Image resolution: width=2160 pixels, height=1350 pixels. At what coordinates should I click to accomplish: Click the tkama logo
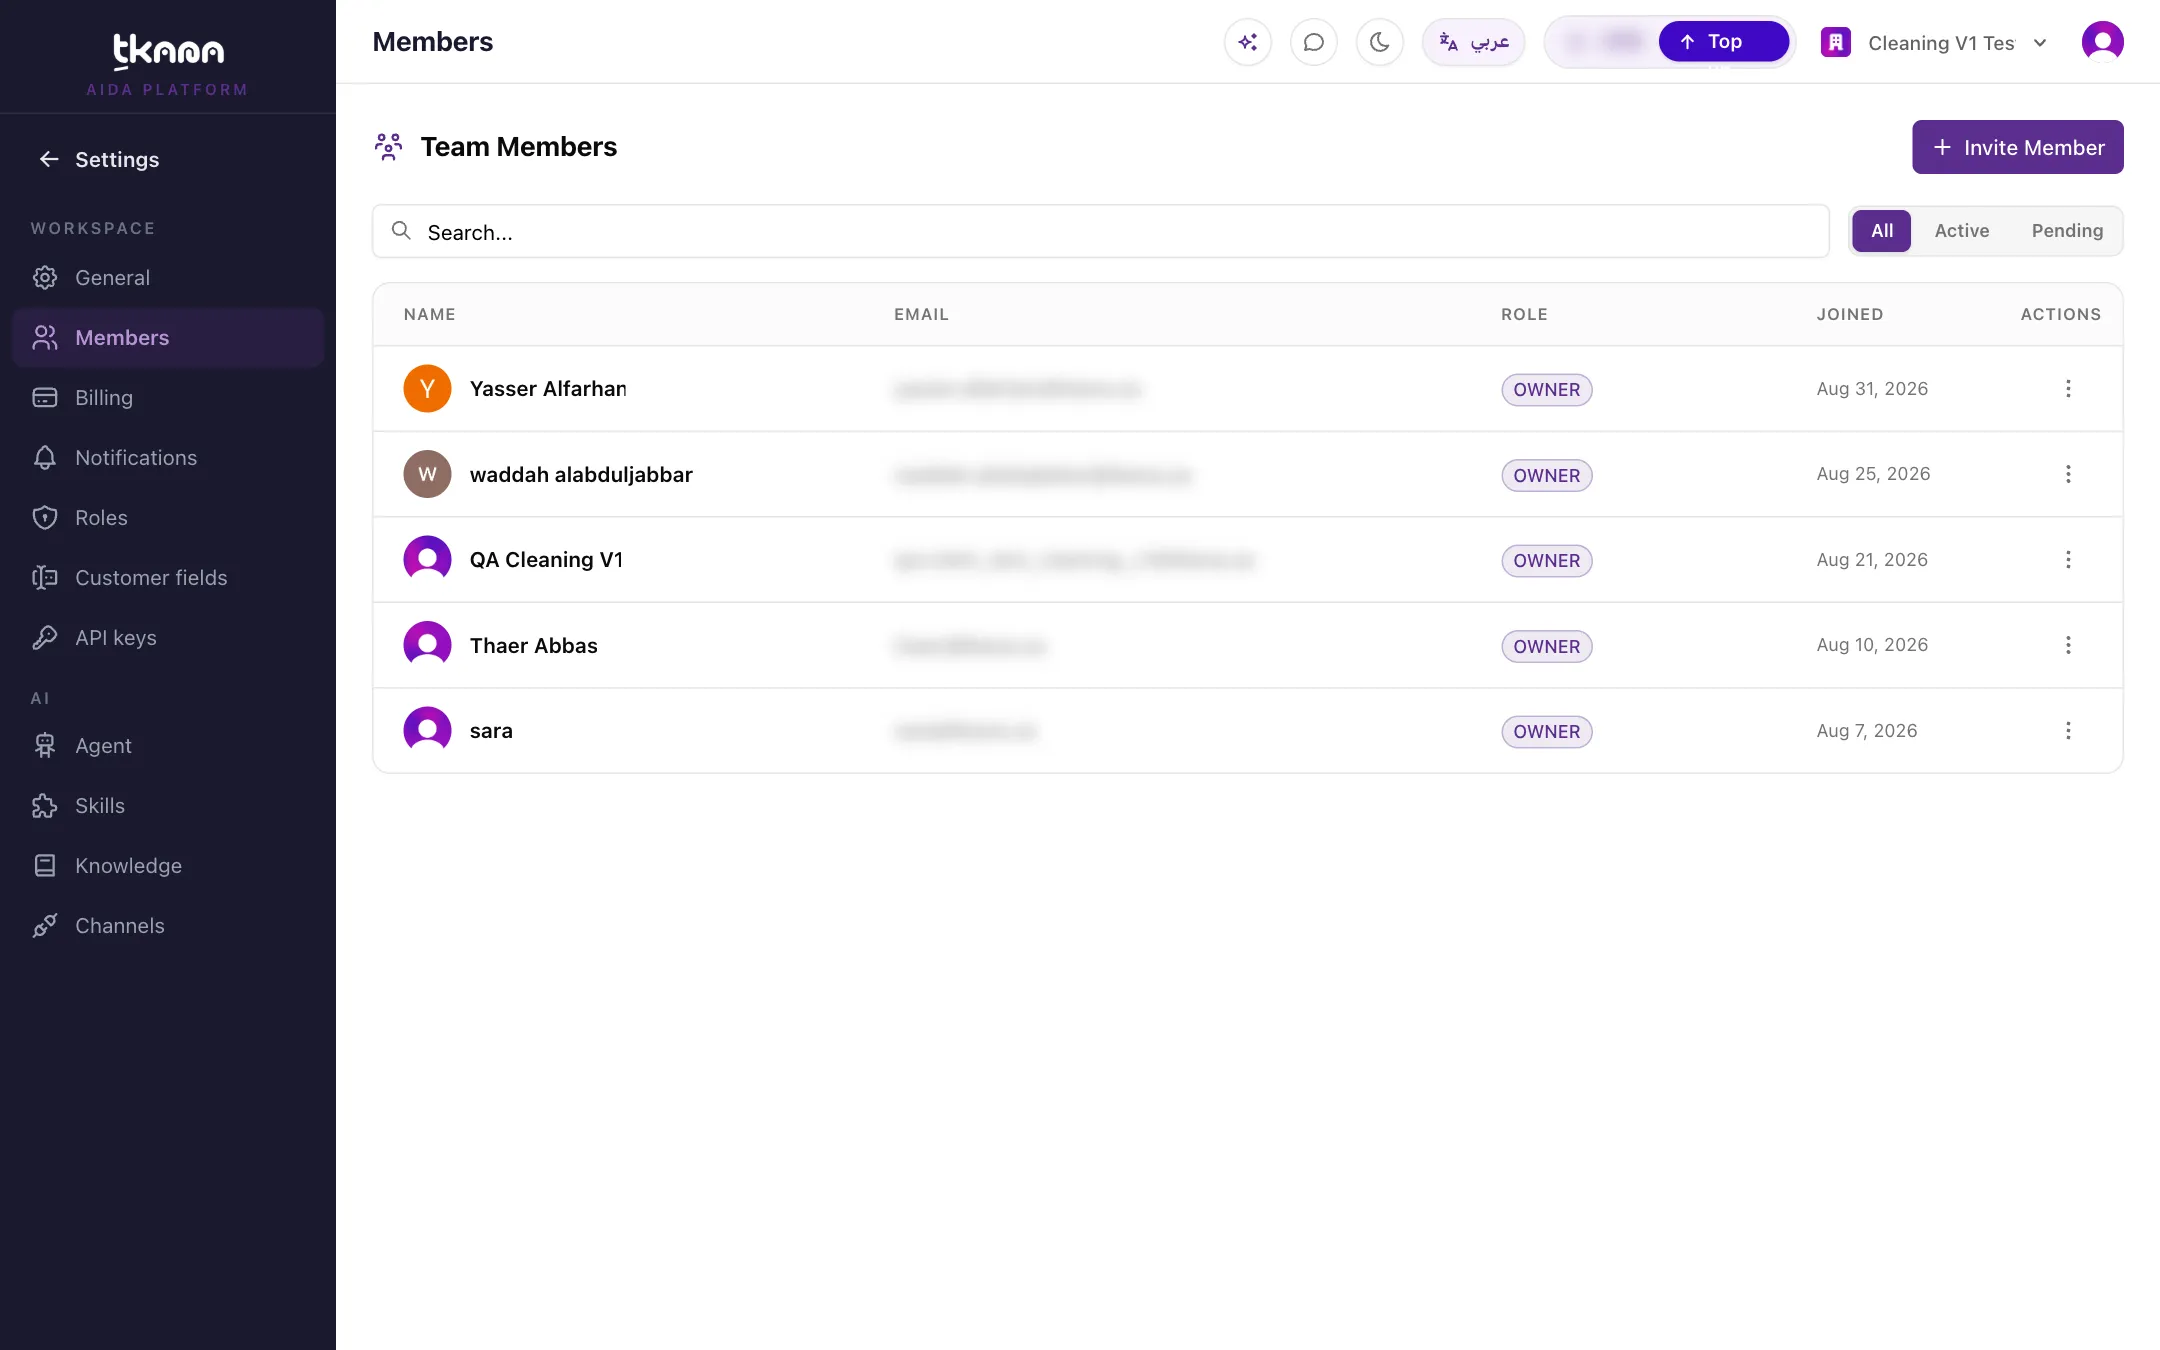tap(168, 51)
